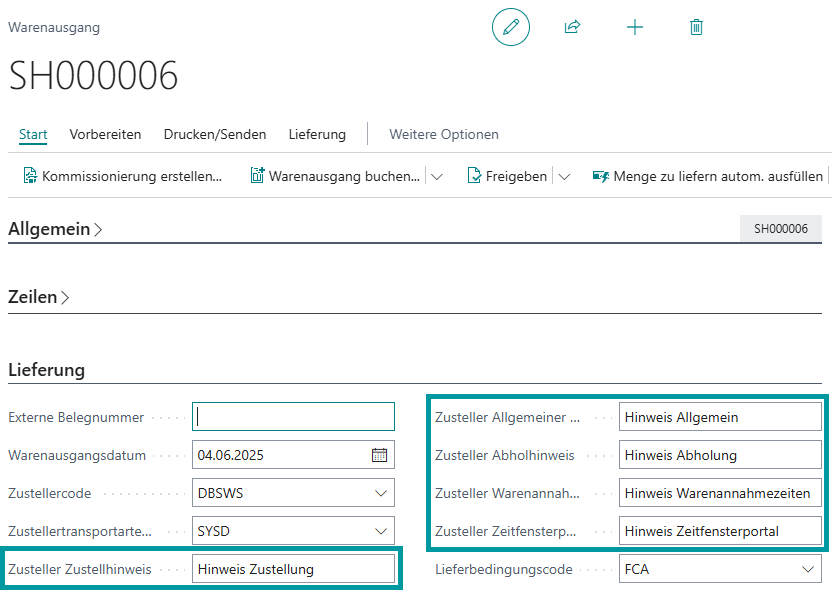This screenshot has width=832, height=593.
Task: Expand the Allgemein section
Action: (x=55, y=229)
